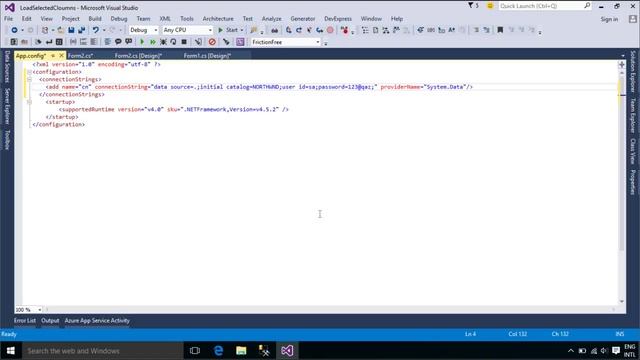
Task: Click the Navigate Backward toolbar icon
Action: (x=14, y=30)
